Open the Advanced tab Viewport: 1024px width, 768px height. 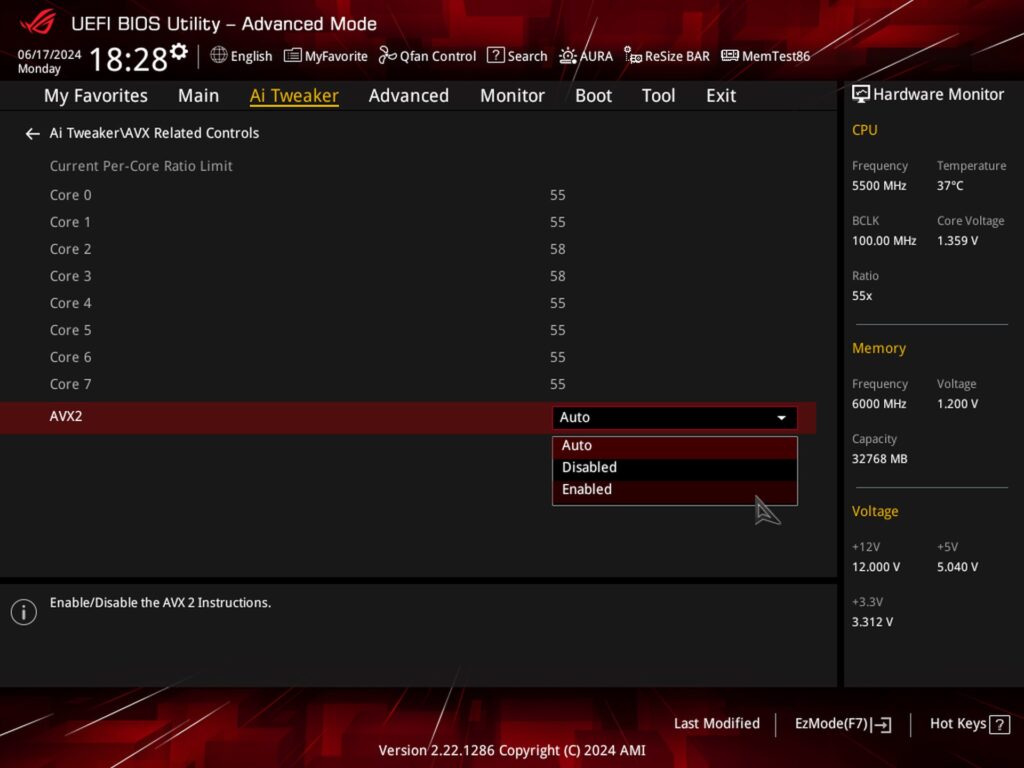409,96
